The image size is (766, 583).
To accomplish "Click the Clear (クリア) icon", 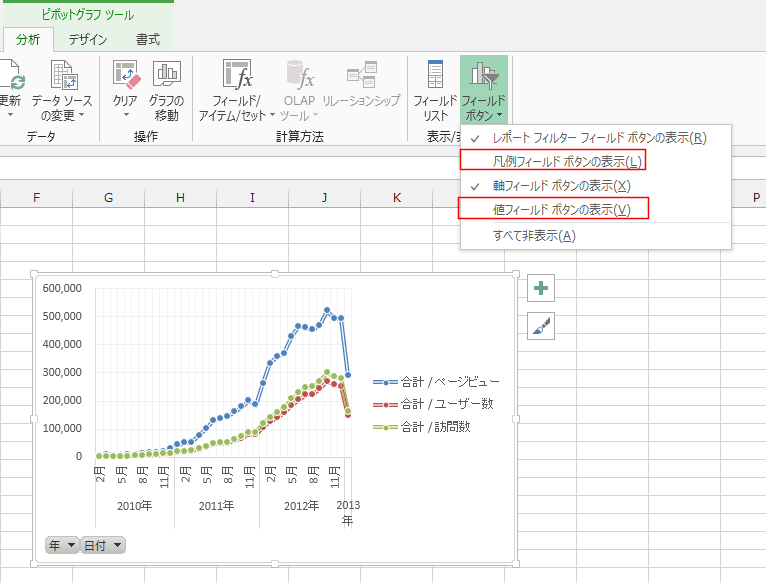I will [126, 75].
